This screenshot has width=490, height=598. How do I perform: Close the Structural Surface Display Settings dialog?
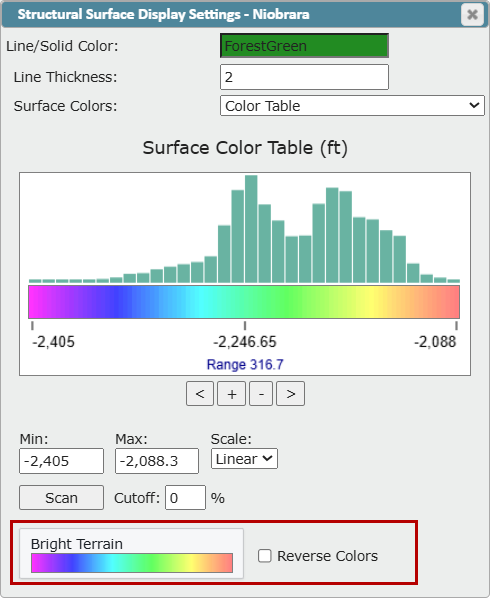click(x=472, y=14)
